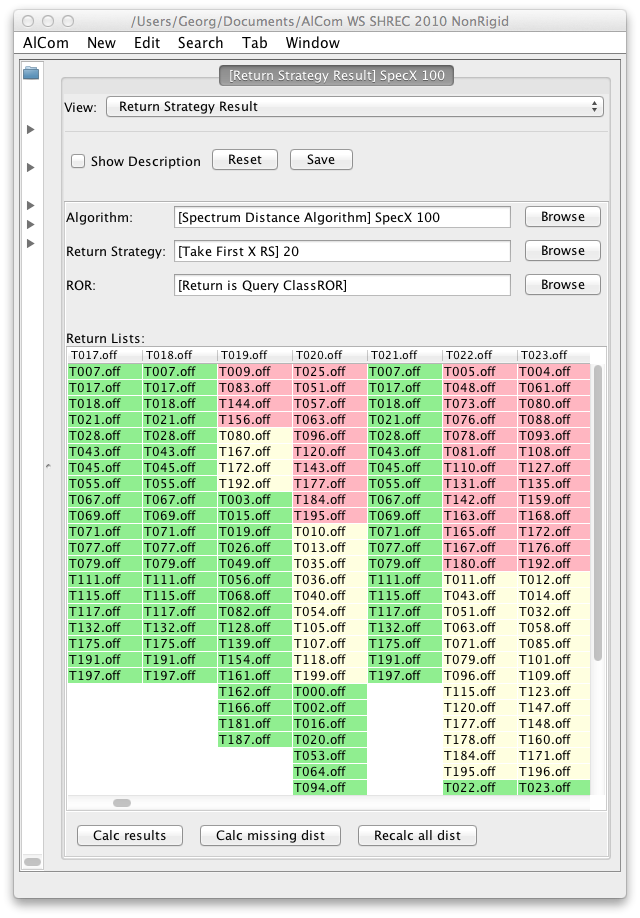Select the T020.off column header

(x=330, y=355)
